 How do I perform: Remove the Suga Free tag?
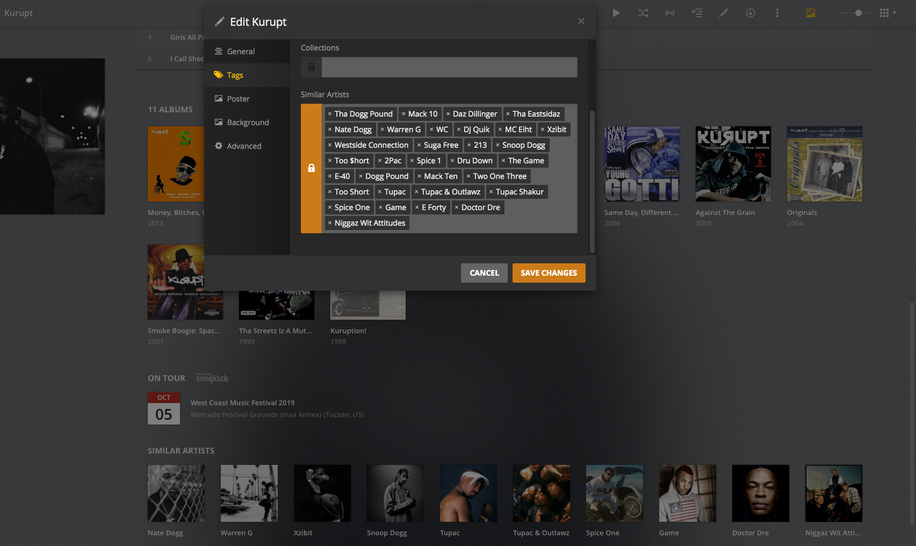coord(419,145)
